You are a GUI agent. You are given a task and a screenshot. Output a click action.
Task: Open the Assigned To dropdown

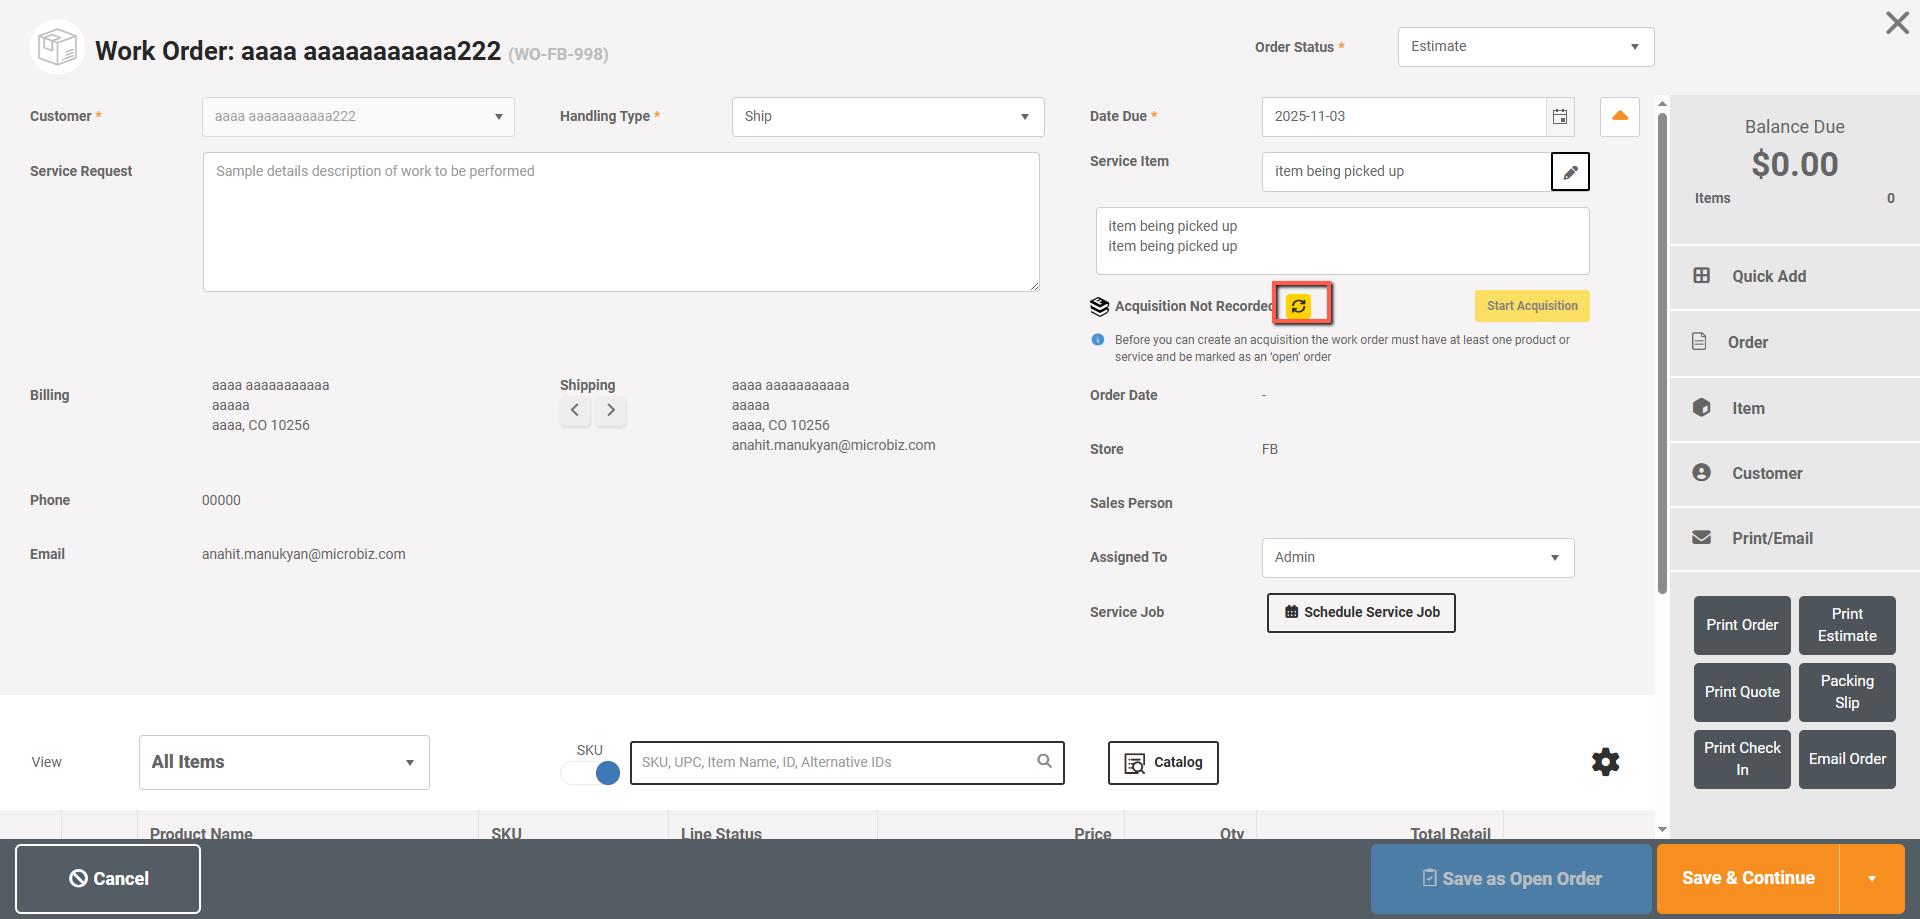coord(1418,558)
